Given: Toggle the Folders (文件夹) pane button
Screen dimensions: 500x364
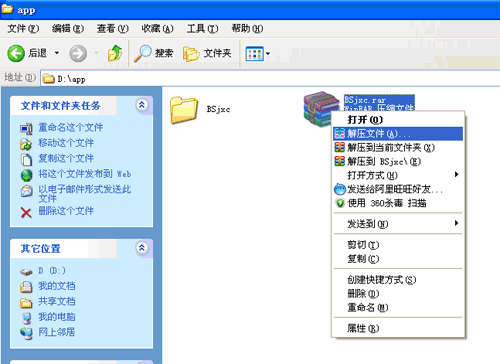Looking at the screenshot, I should [x=207, y=53].
